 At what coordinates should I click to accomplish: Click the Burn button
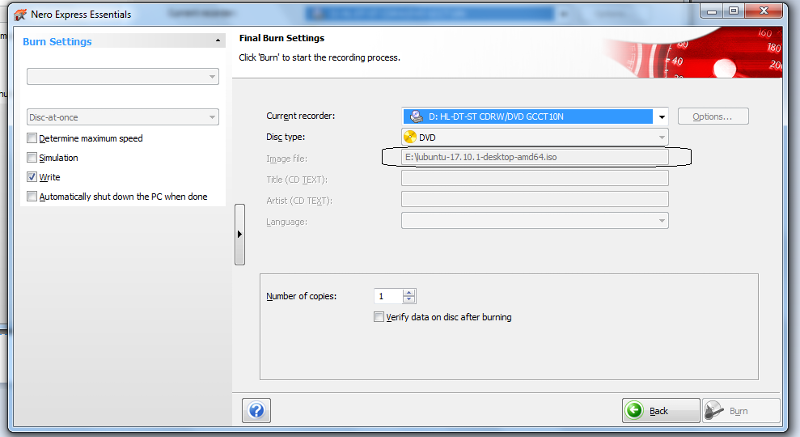[741, 410]
